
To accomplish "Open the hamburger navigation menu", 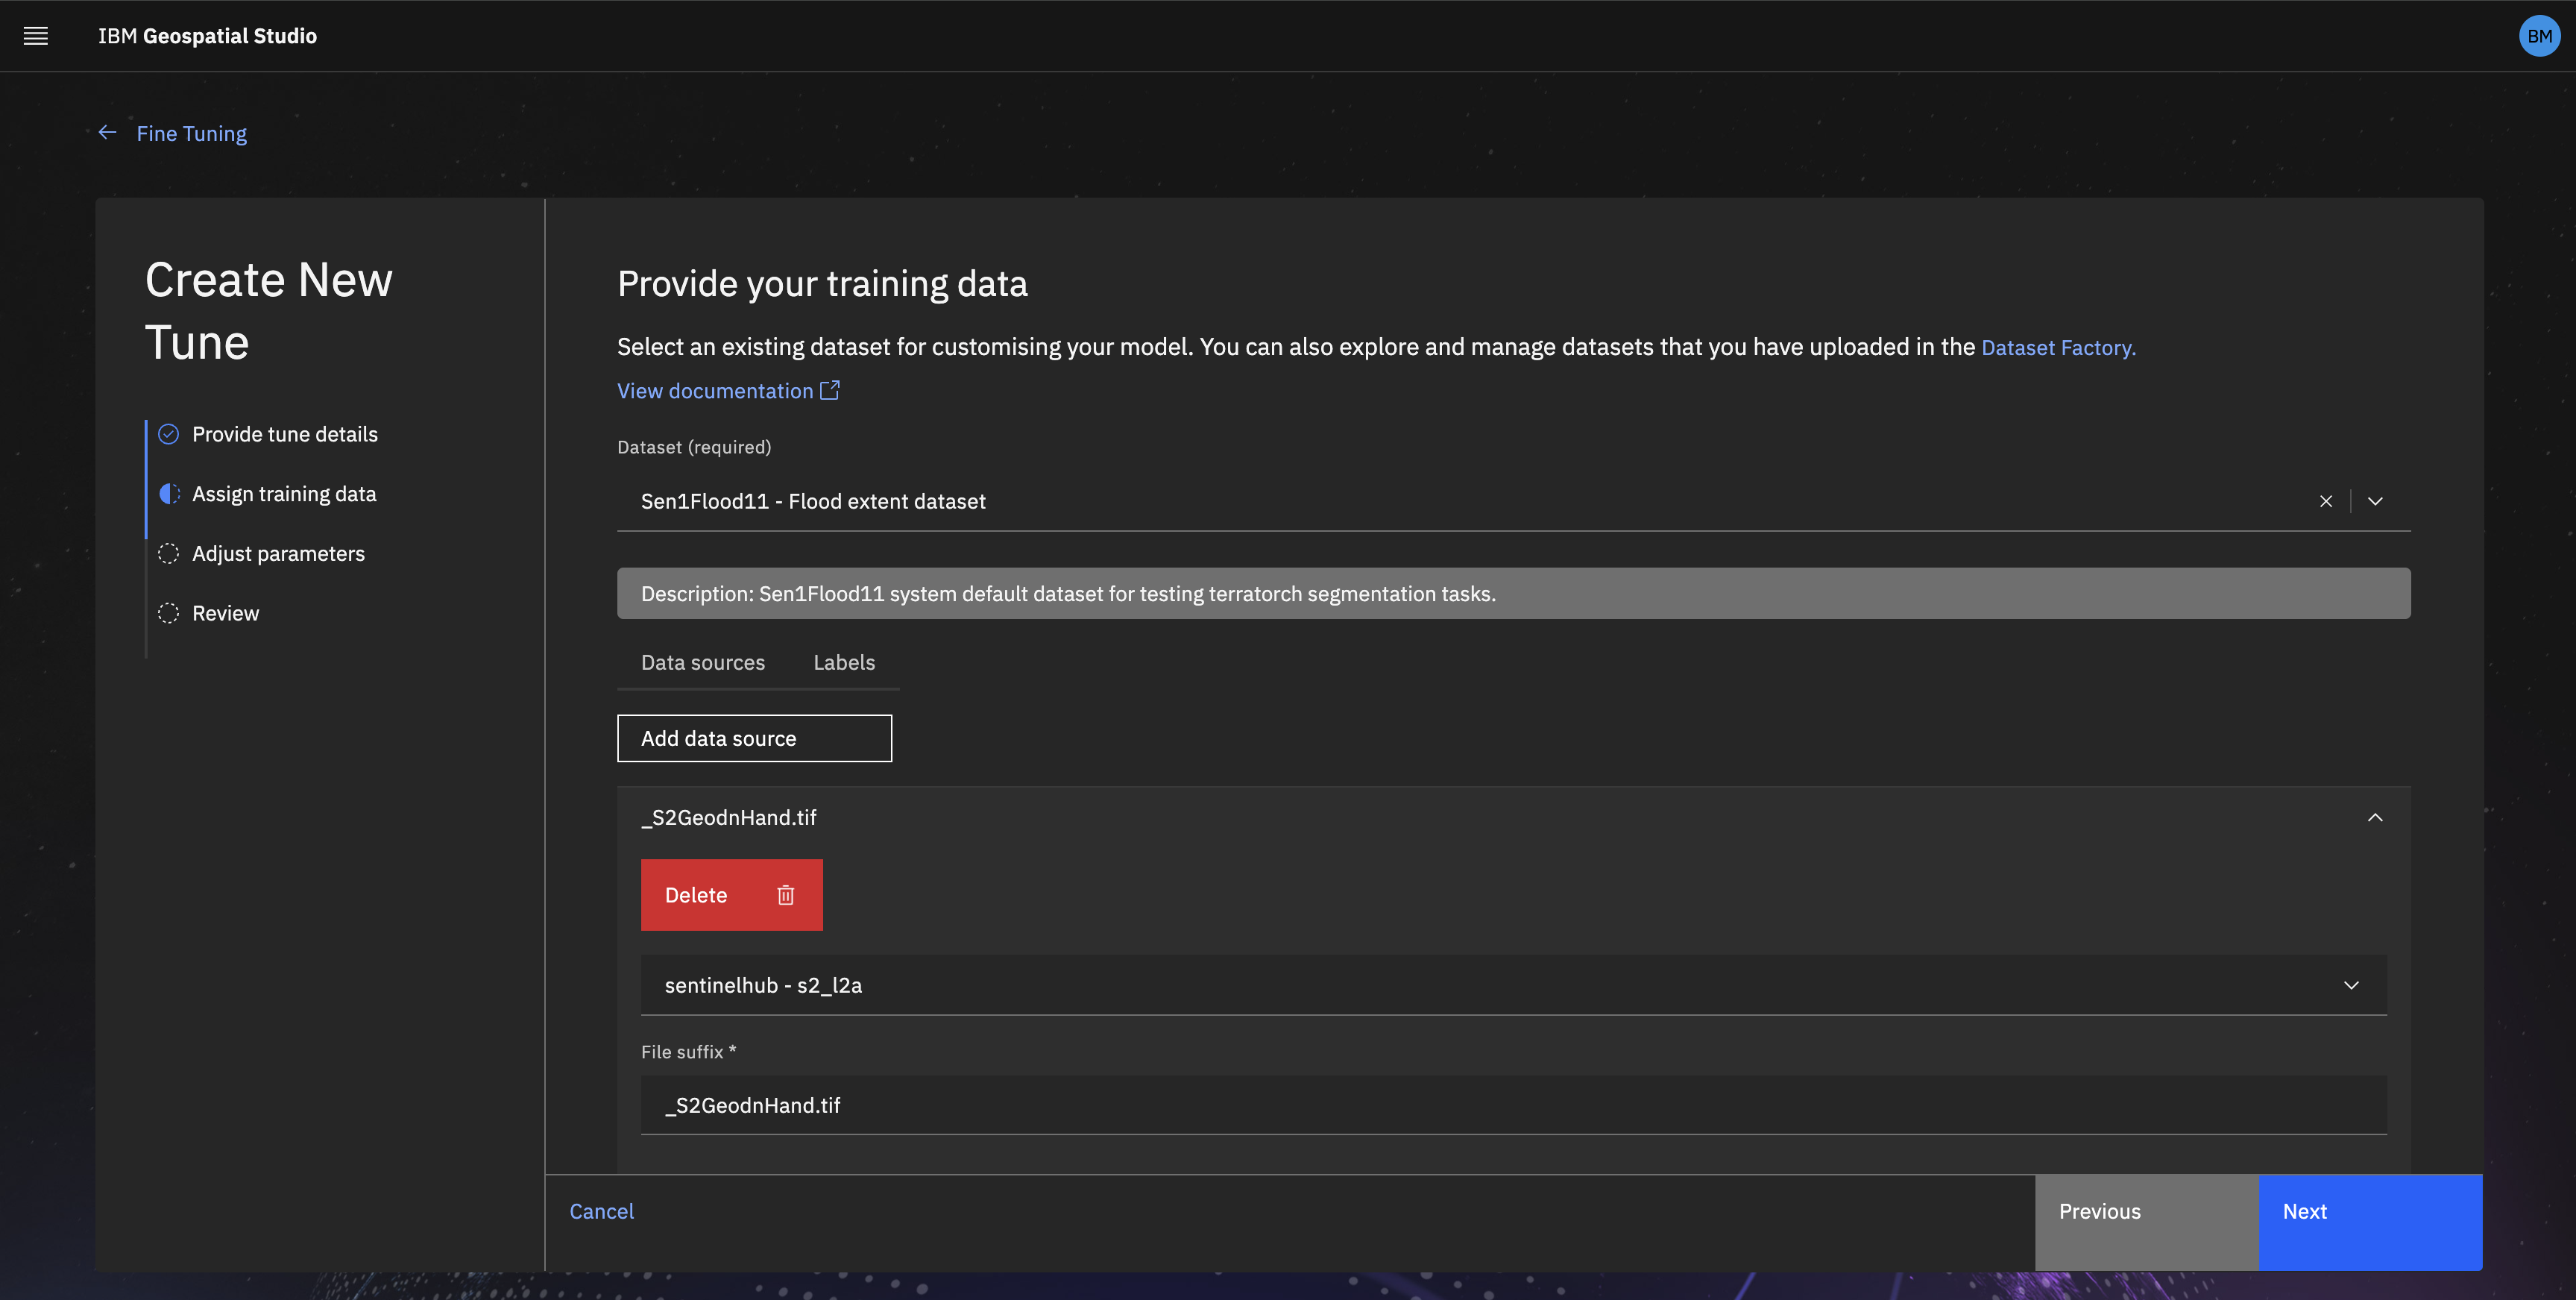I will (x=36, y=36).
